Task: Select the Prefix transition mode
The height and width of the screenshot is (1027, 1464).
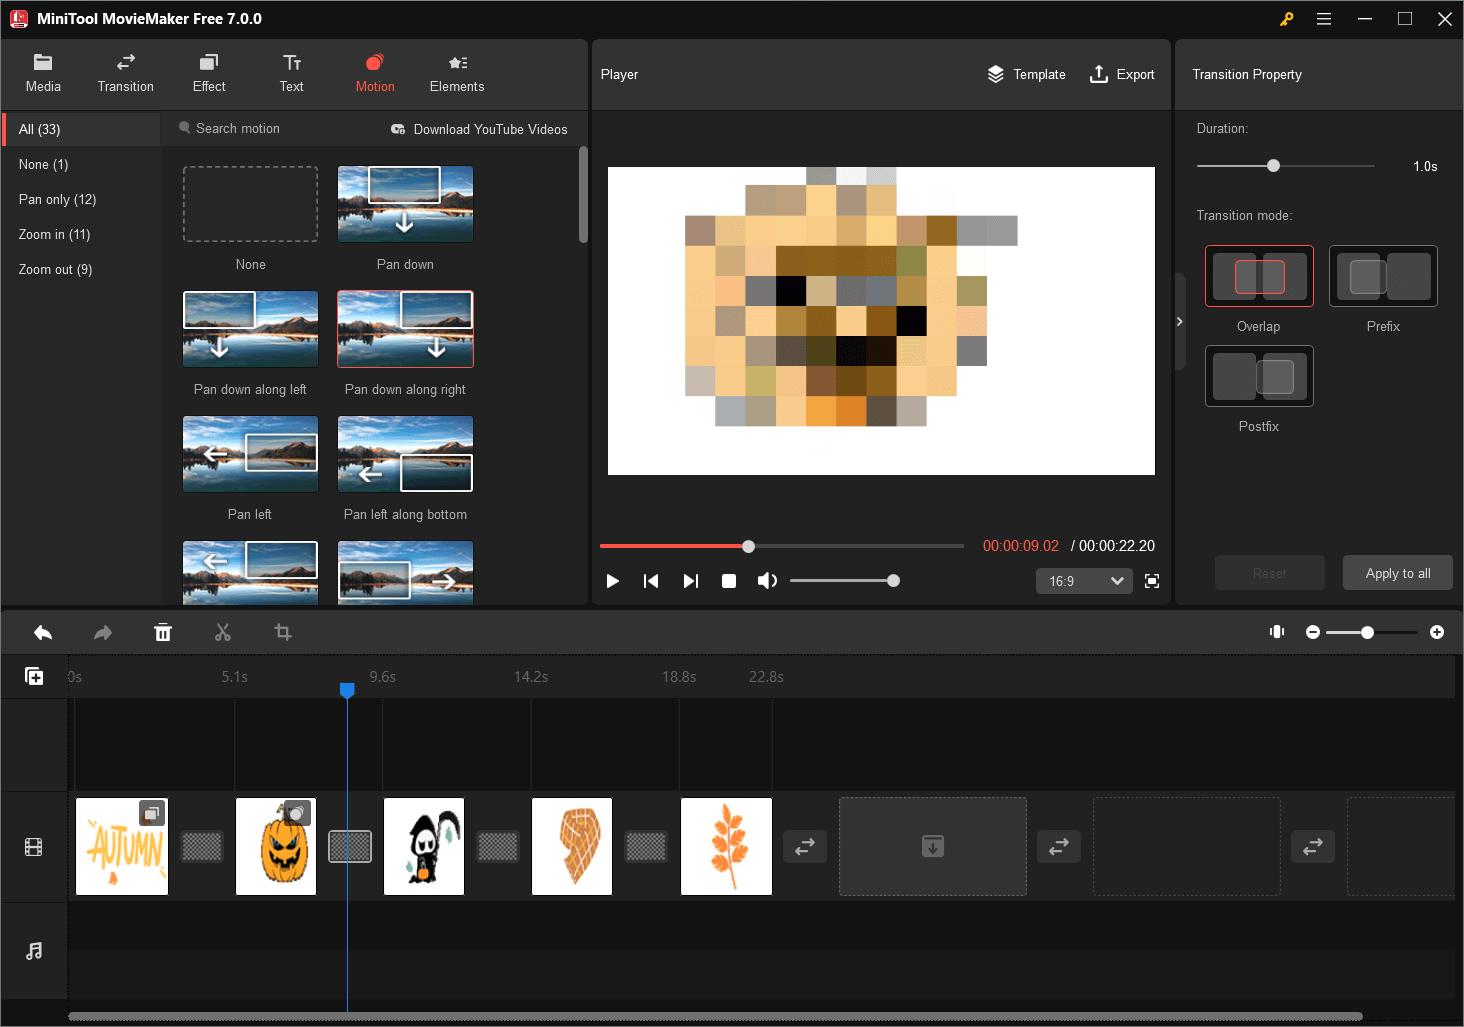Action: 1383,276
